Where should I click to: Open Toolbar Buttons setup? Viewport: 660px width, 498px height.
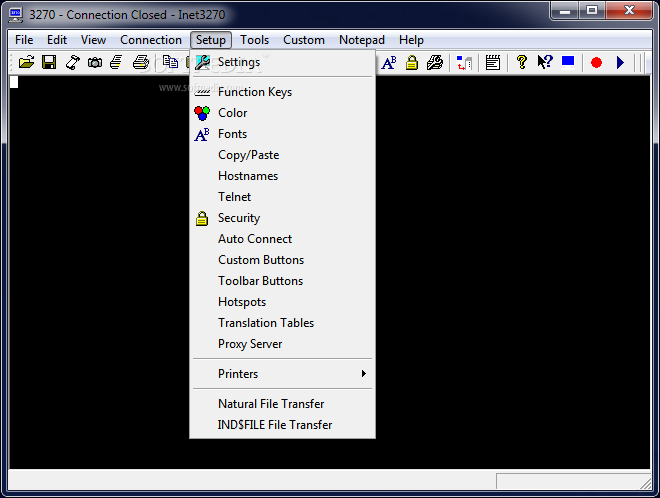pyautogui.click(x=282, y=281)
